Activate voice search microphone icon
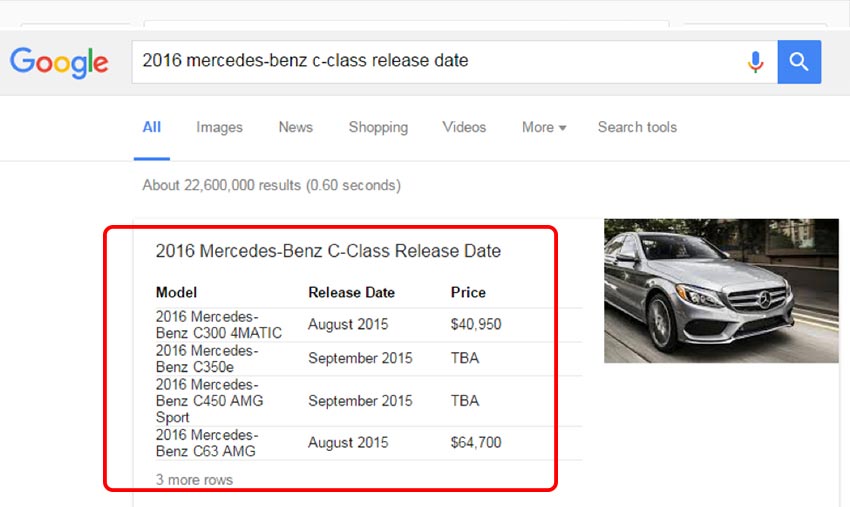 [x=755, y=62]
